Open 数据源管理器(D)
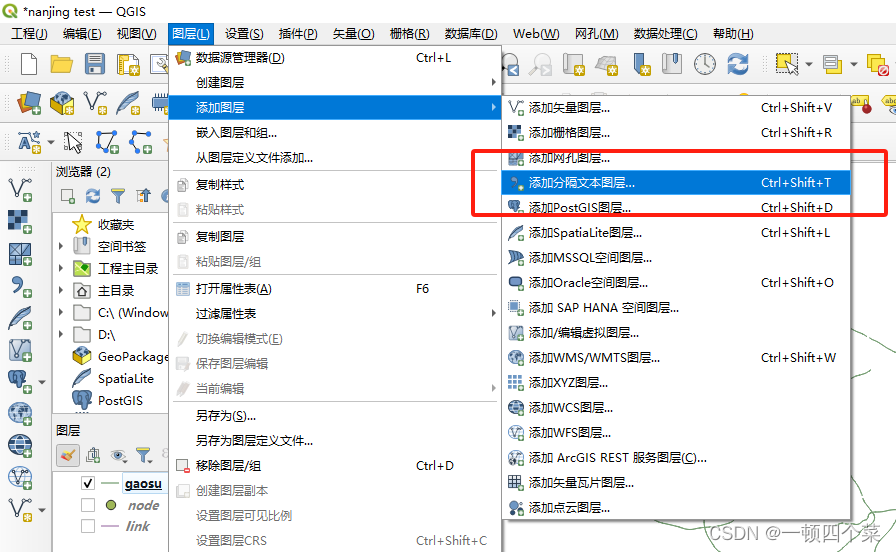The width and height of the screenshot is (896, 552). [x=335, y=57]
